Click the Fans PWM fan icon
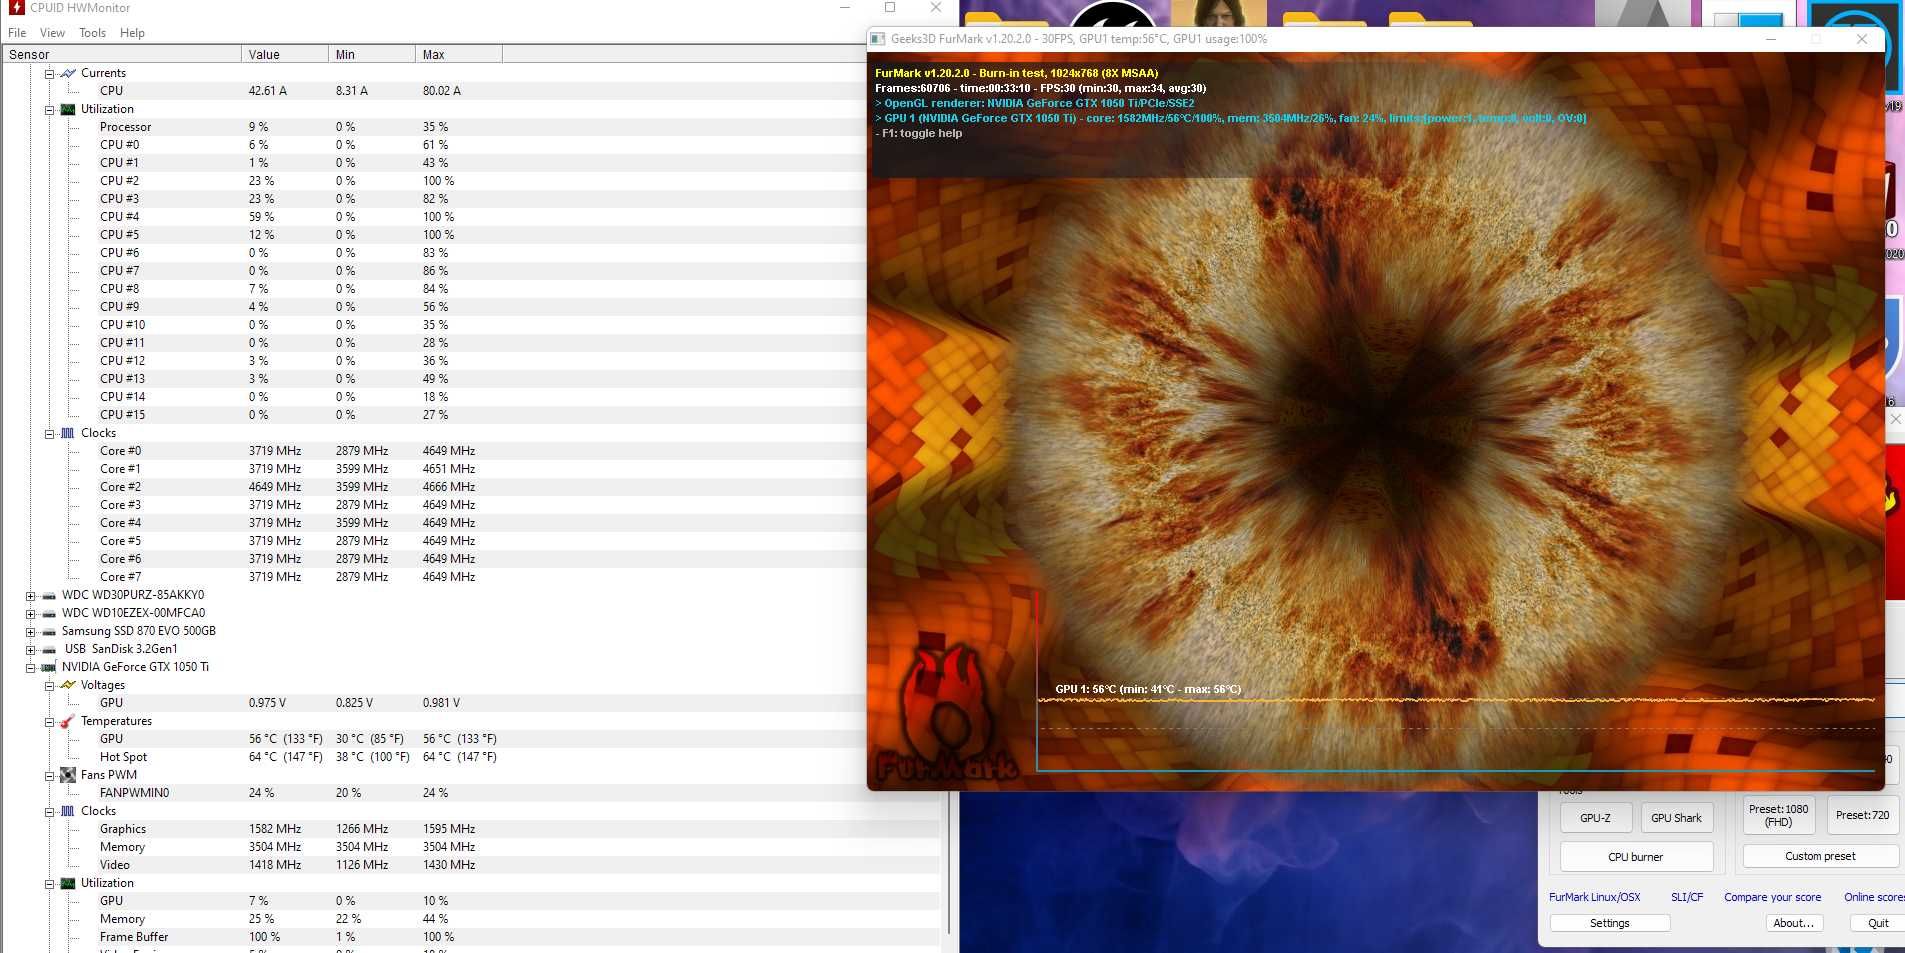This screenshot has height=953, width=1905. click(68, 775)
